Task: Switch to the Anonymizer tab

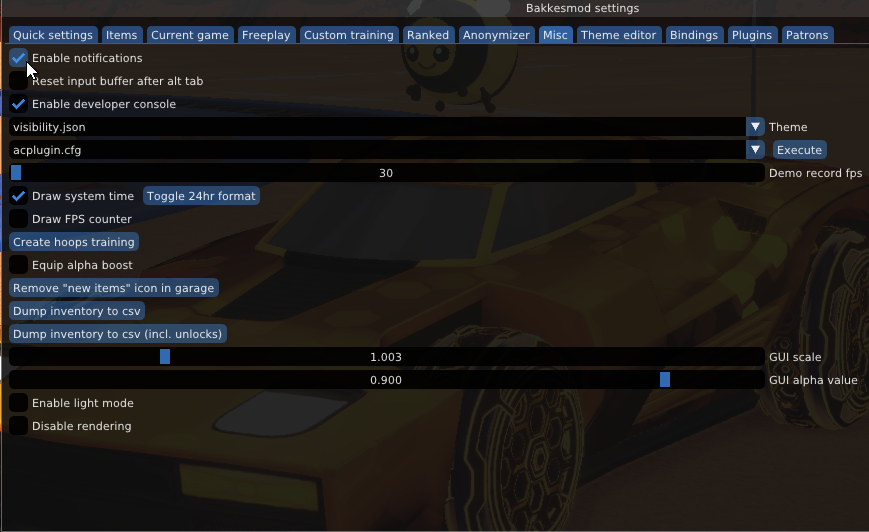Action: click(496, 35)
